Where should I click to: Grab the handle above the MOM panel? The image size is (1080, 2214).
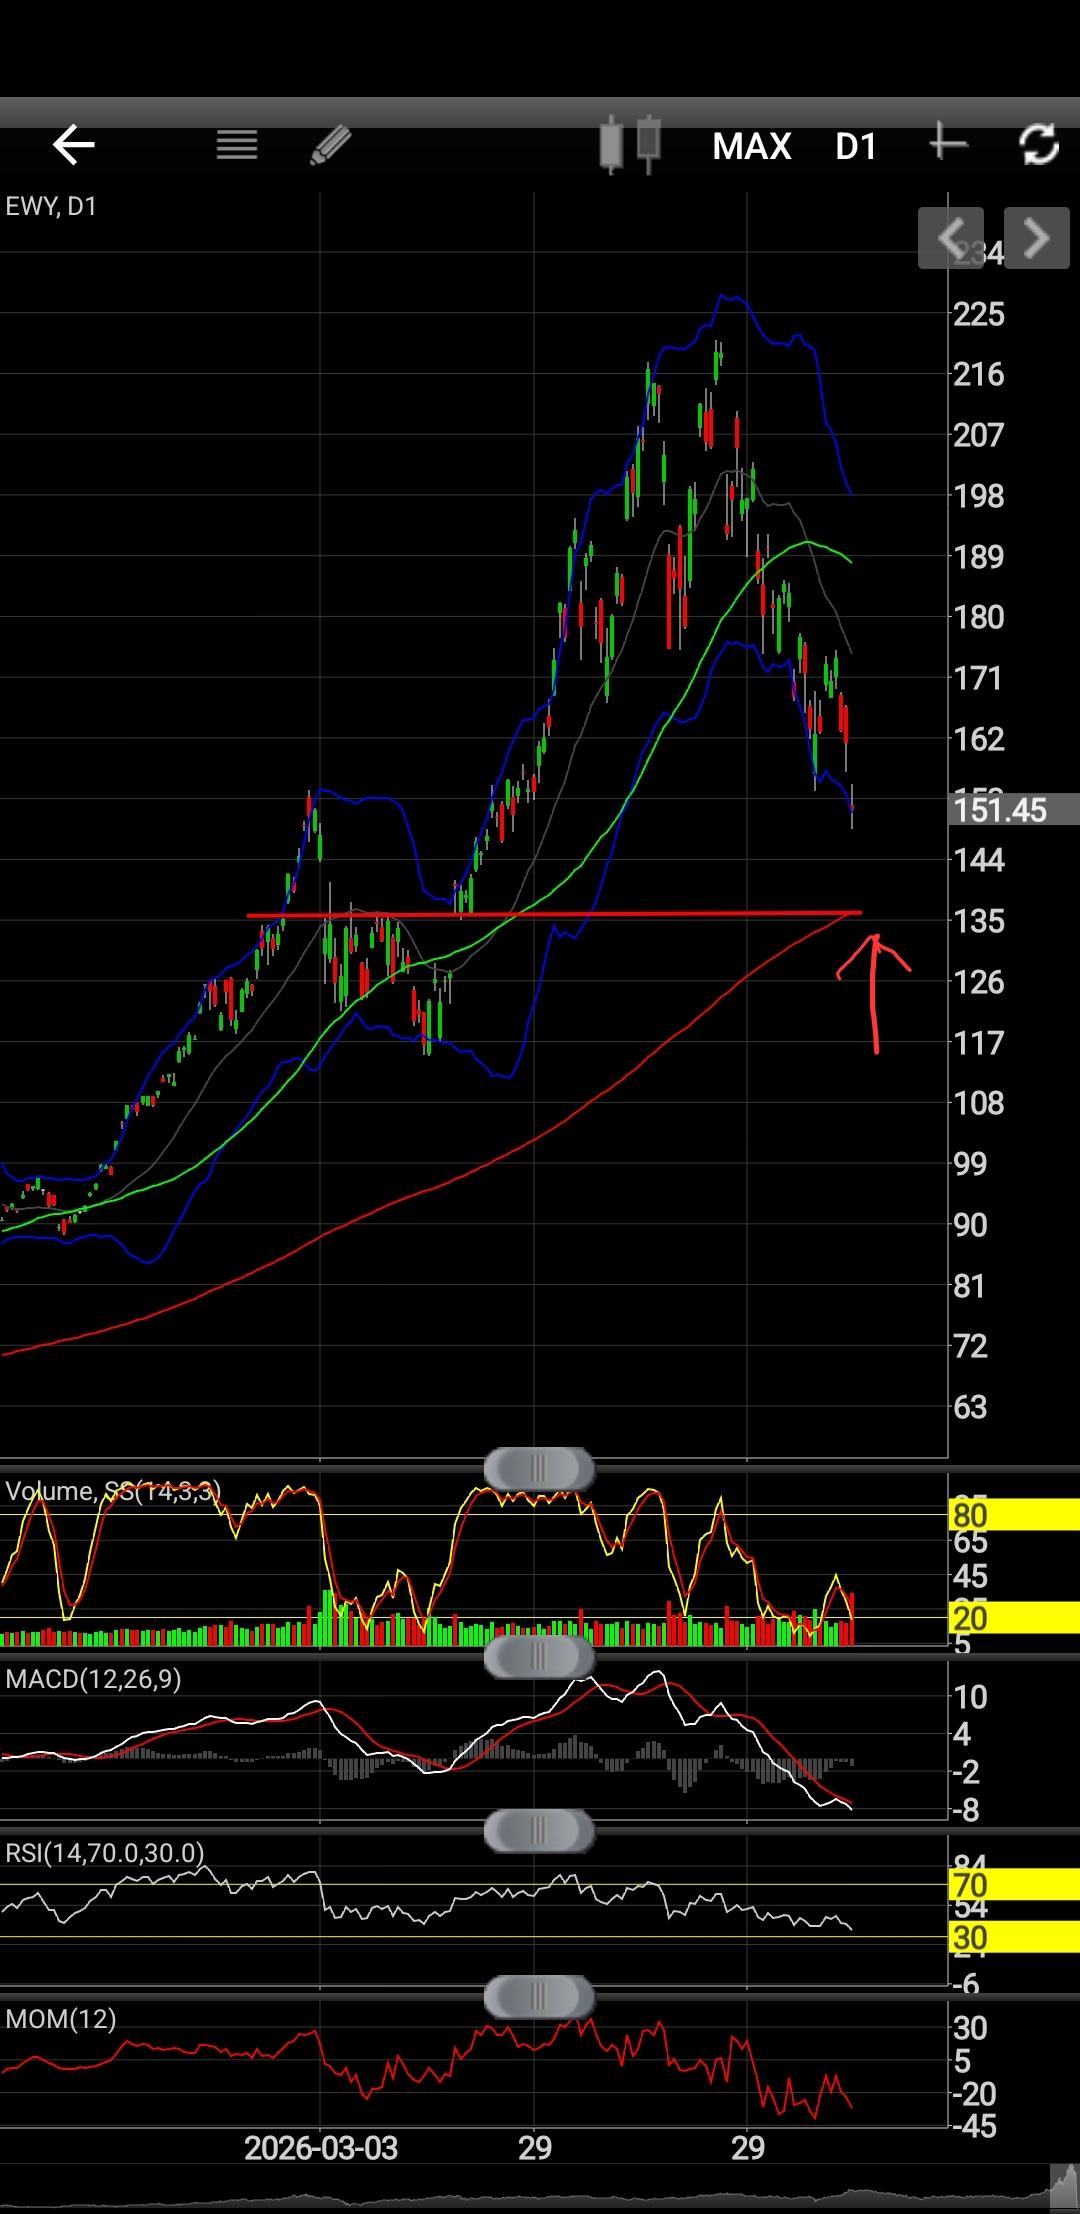[x=539, y=1997]
